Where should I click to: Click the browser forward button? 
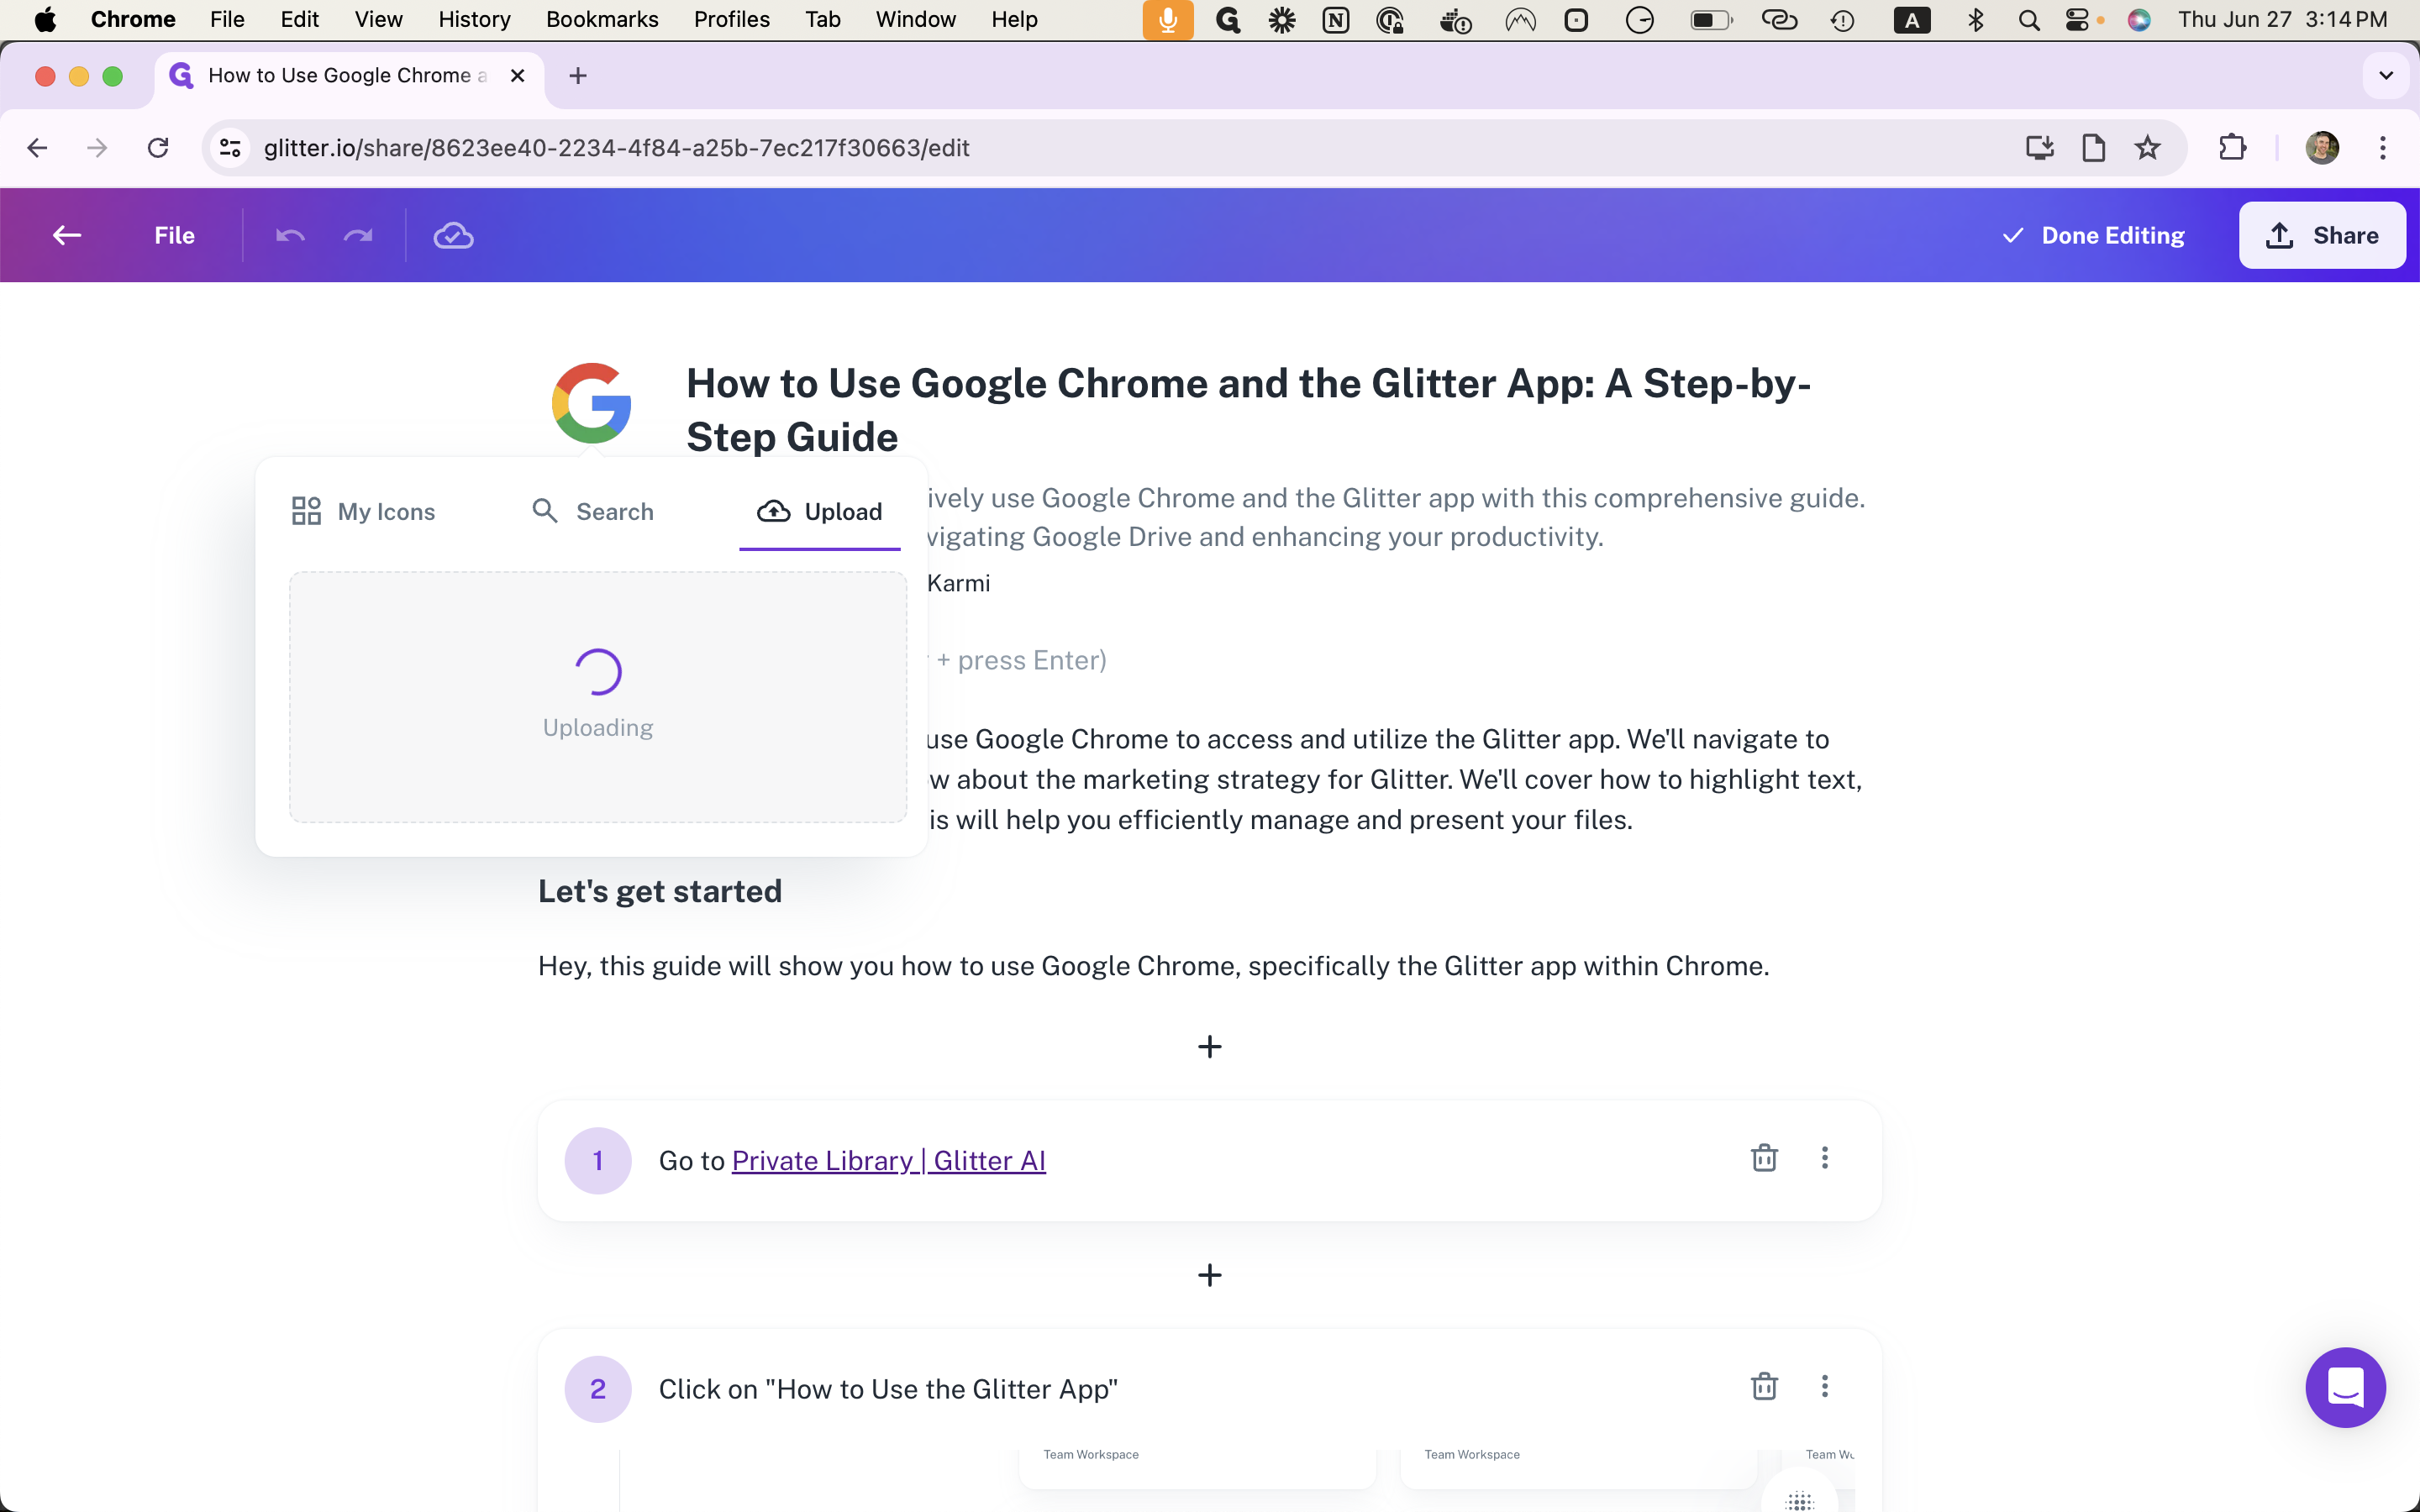pos(97,148)
